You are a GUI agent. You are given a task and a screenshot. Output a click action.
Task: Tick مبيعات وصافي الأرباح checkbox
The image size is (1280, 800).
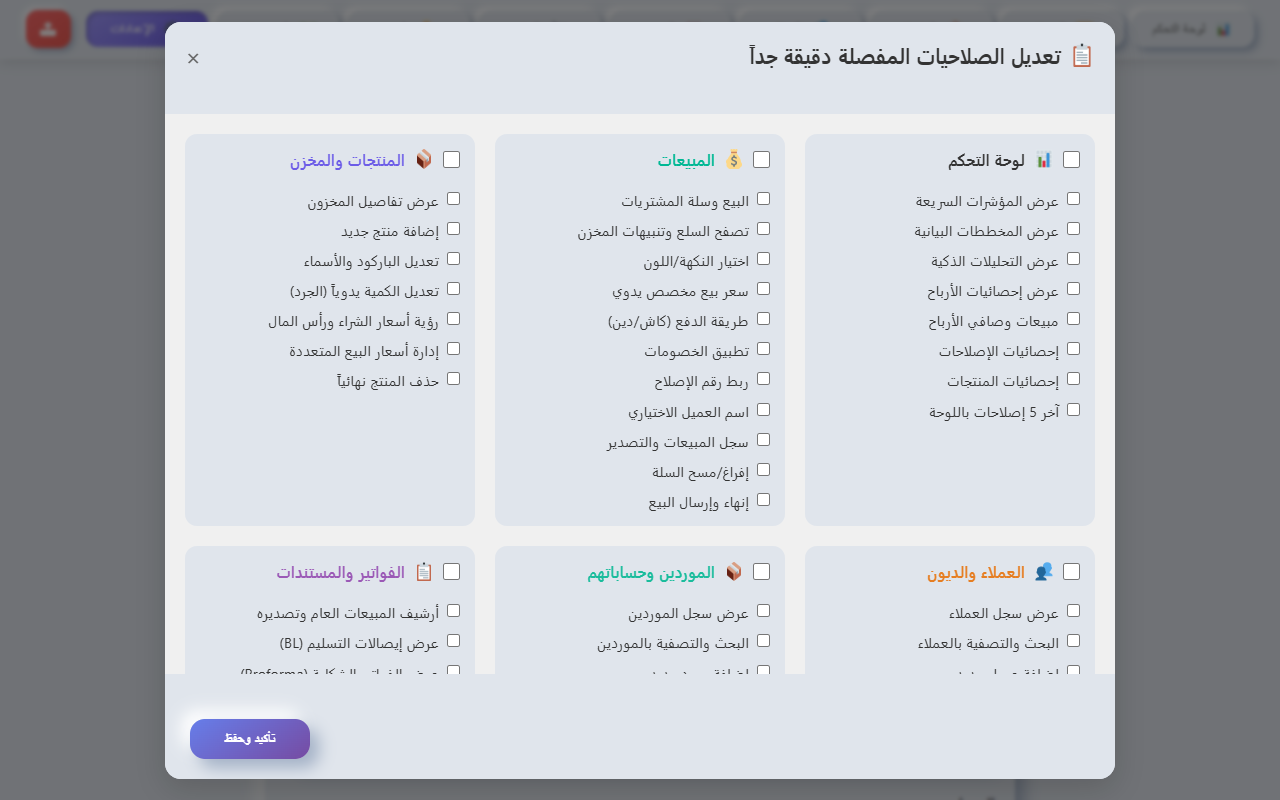click(1073, 319)
